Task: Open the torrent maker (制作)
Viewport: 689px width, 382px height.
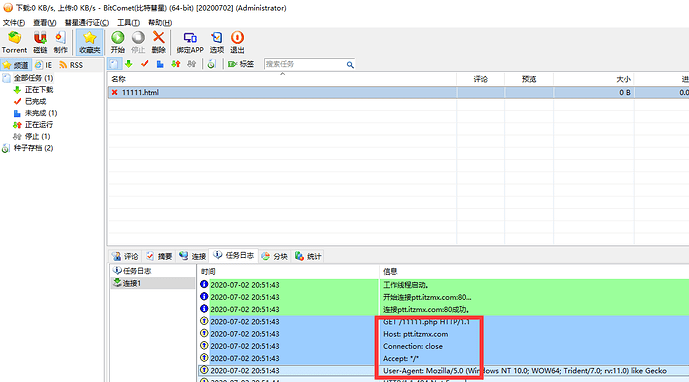Action: [61, 42]
